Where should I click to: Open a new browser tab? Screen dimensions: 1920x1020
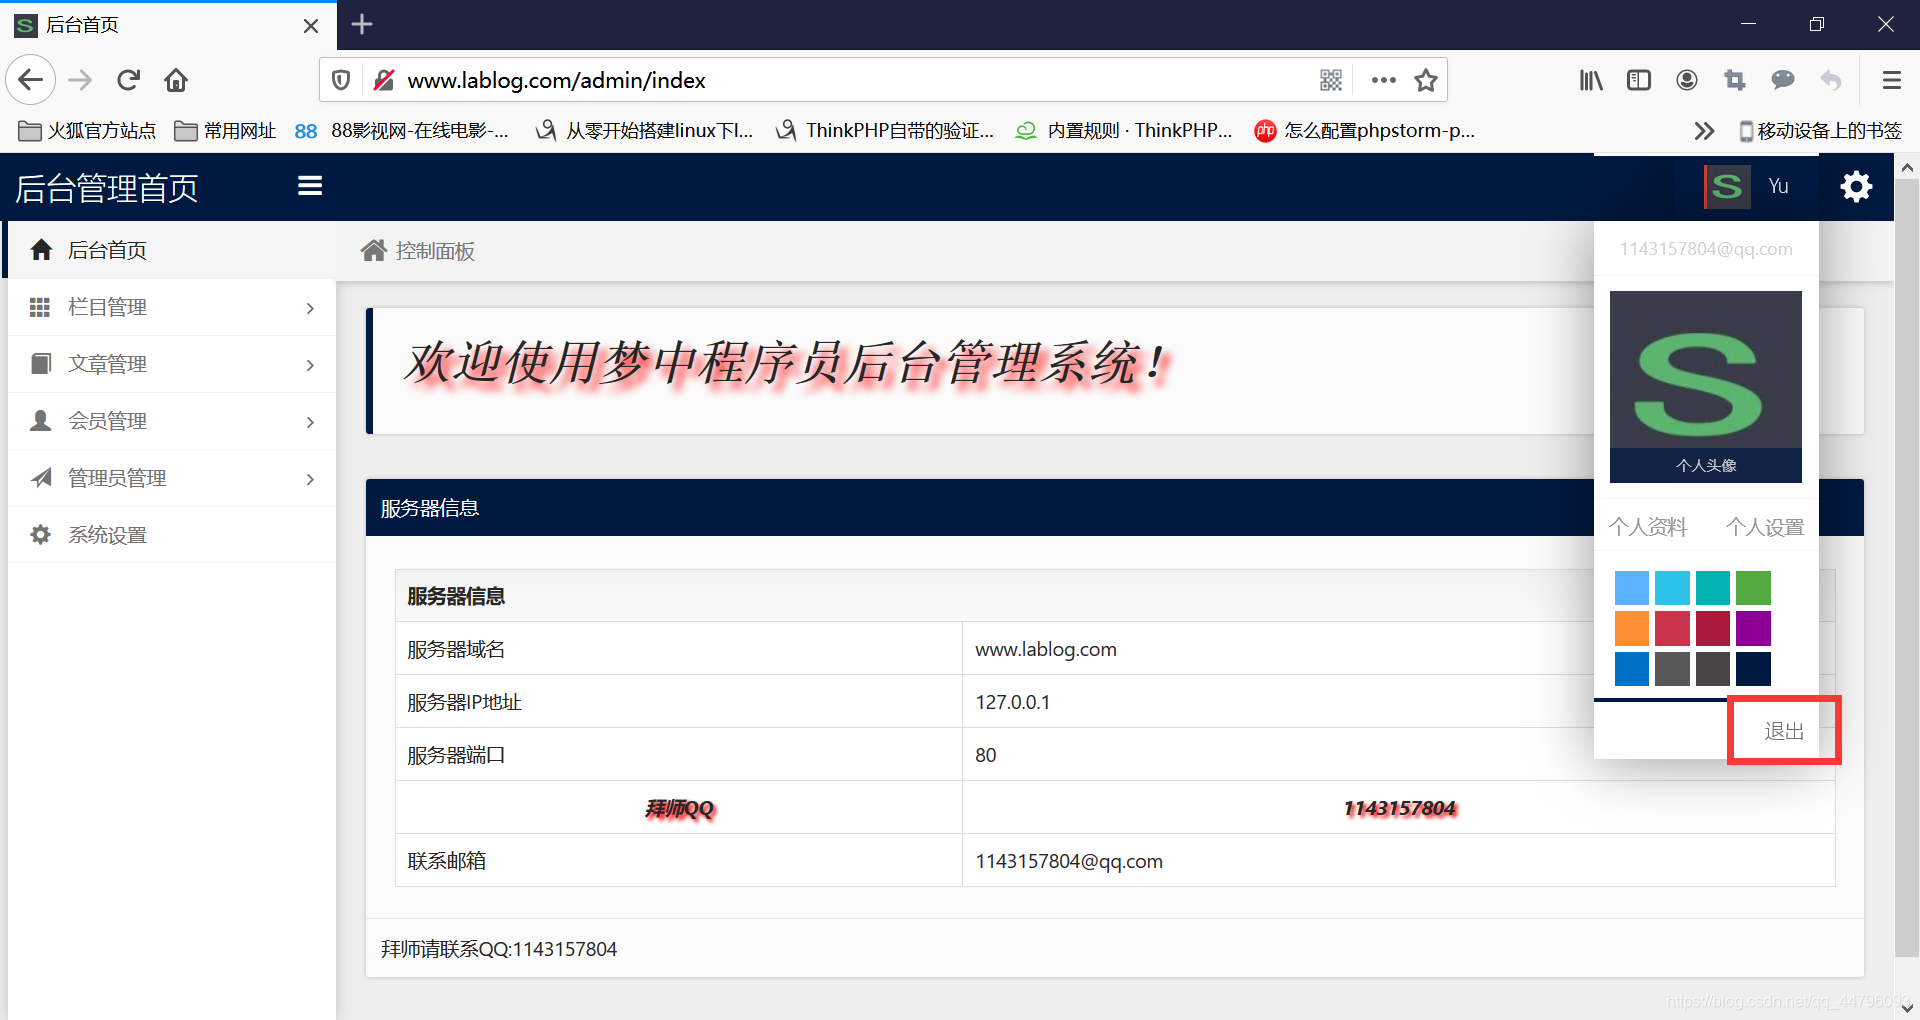362,24
